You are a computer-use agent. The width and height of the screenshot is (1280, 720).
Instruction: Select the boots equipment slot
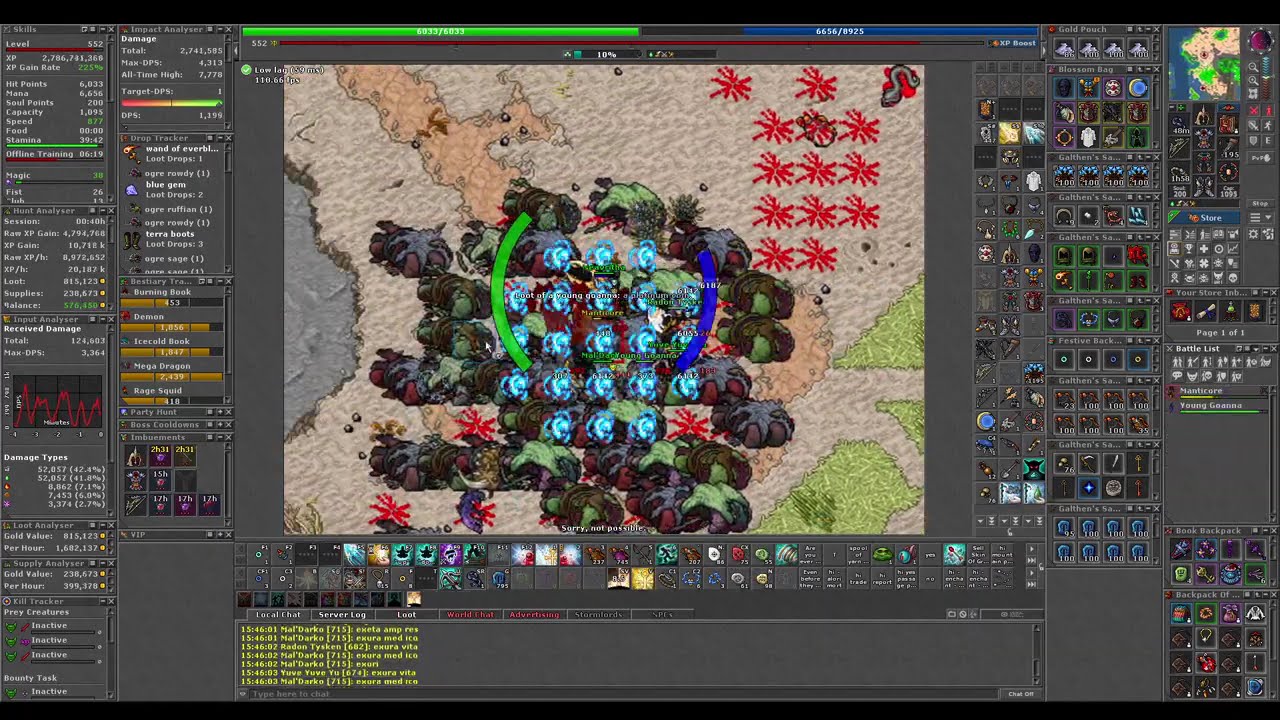1204,185
